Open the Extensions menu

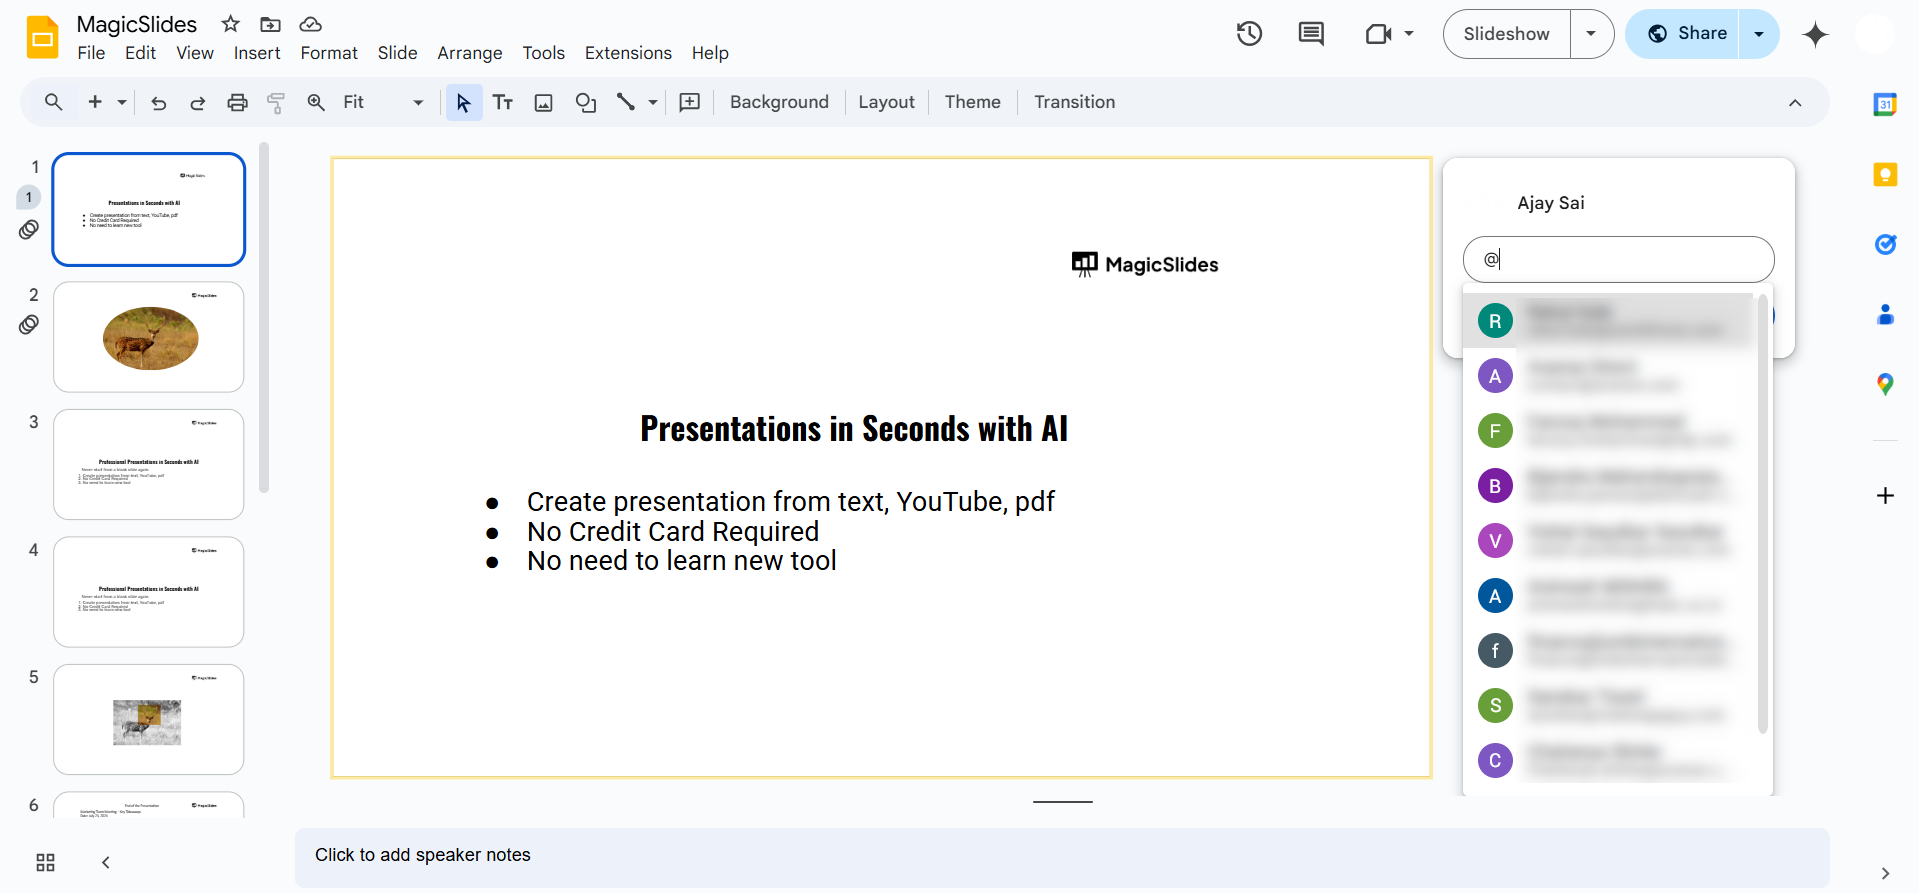coord(628,53)
